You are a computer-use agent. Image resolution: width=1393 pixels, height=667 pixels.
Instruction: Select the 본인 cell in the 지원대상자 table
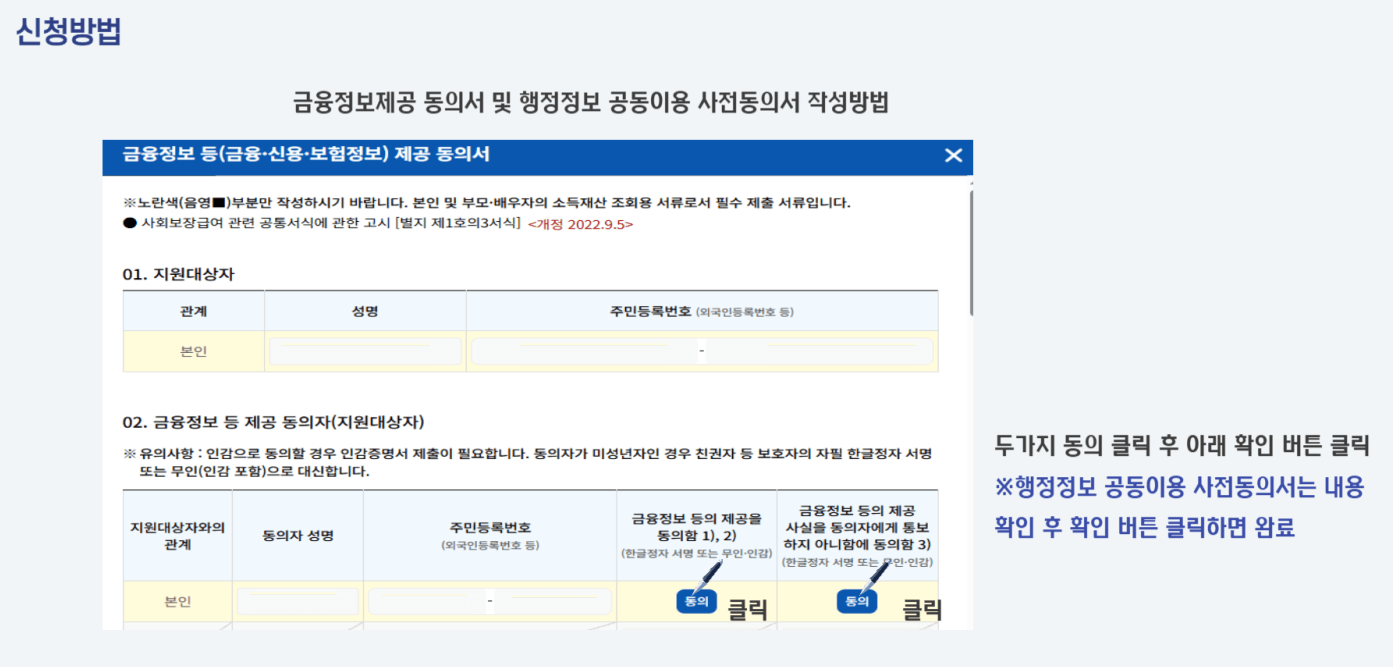pyautogui.click(x=193, y=351)
